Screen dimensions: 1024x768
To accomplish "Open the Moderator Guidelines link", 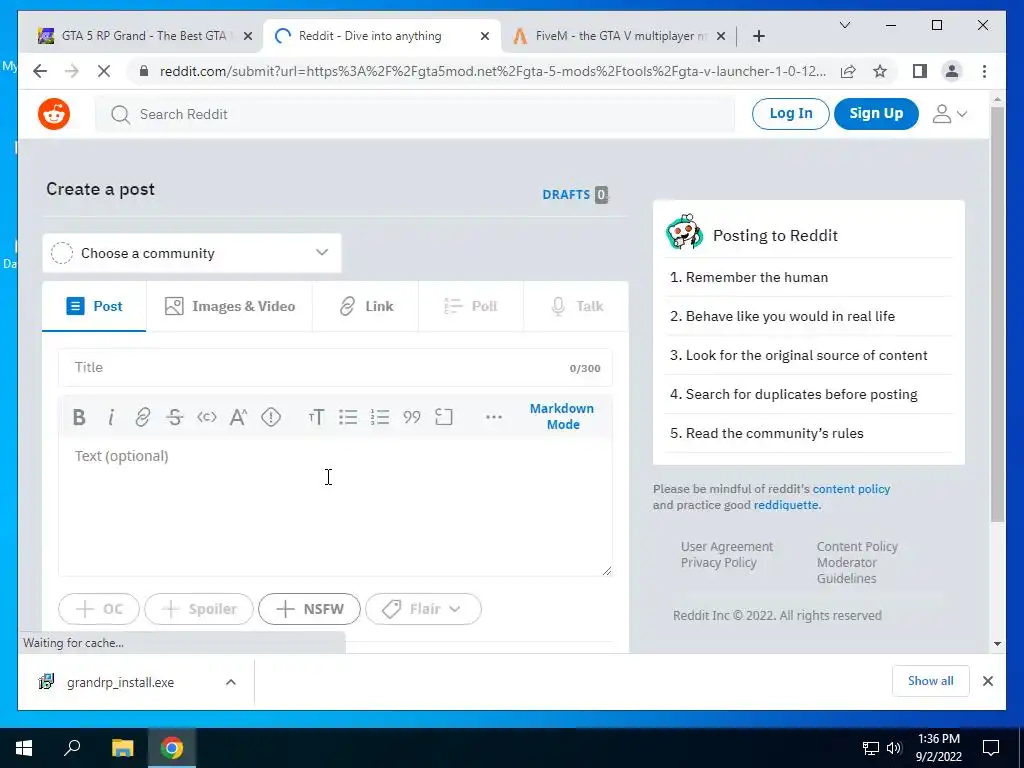I will (x=847, y=570).
